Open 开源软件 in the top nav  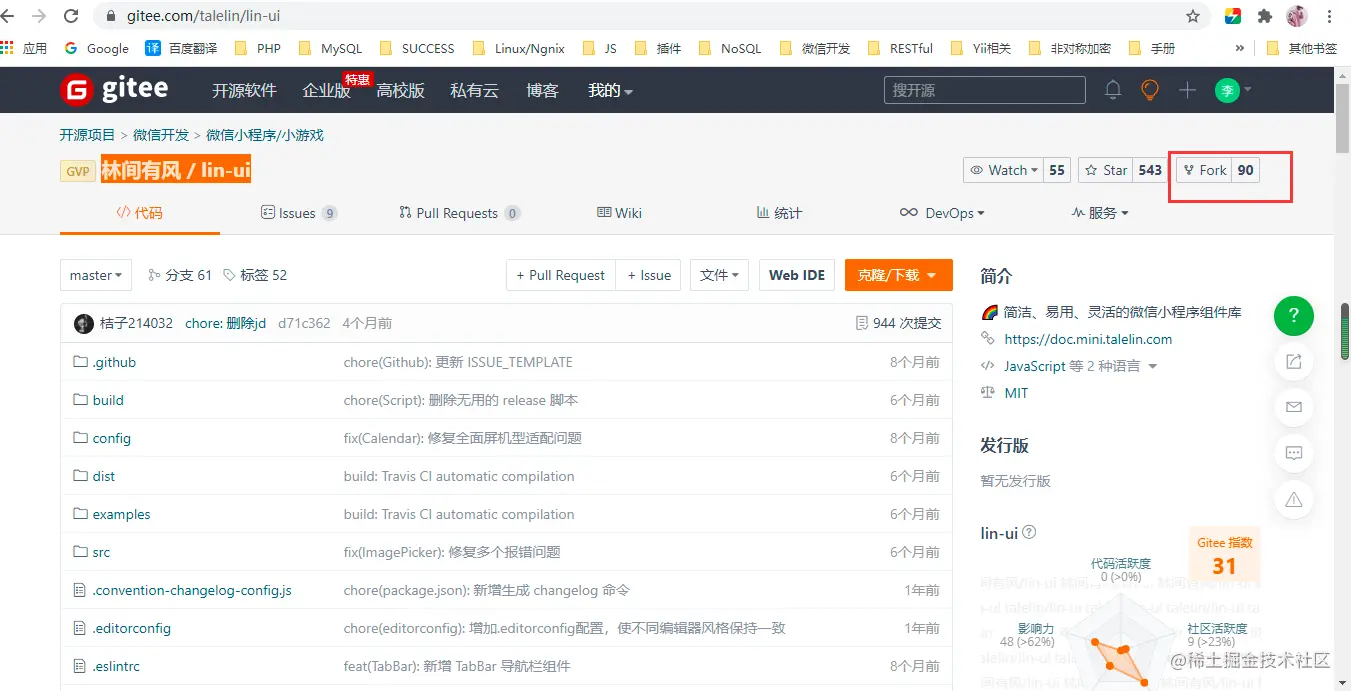[244, 90]
